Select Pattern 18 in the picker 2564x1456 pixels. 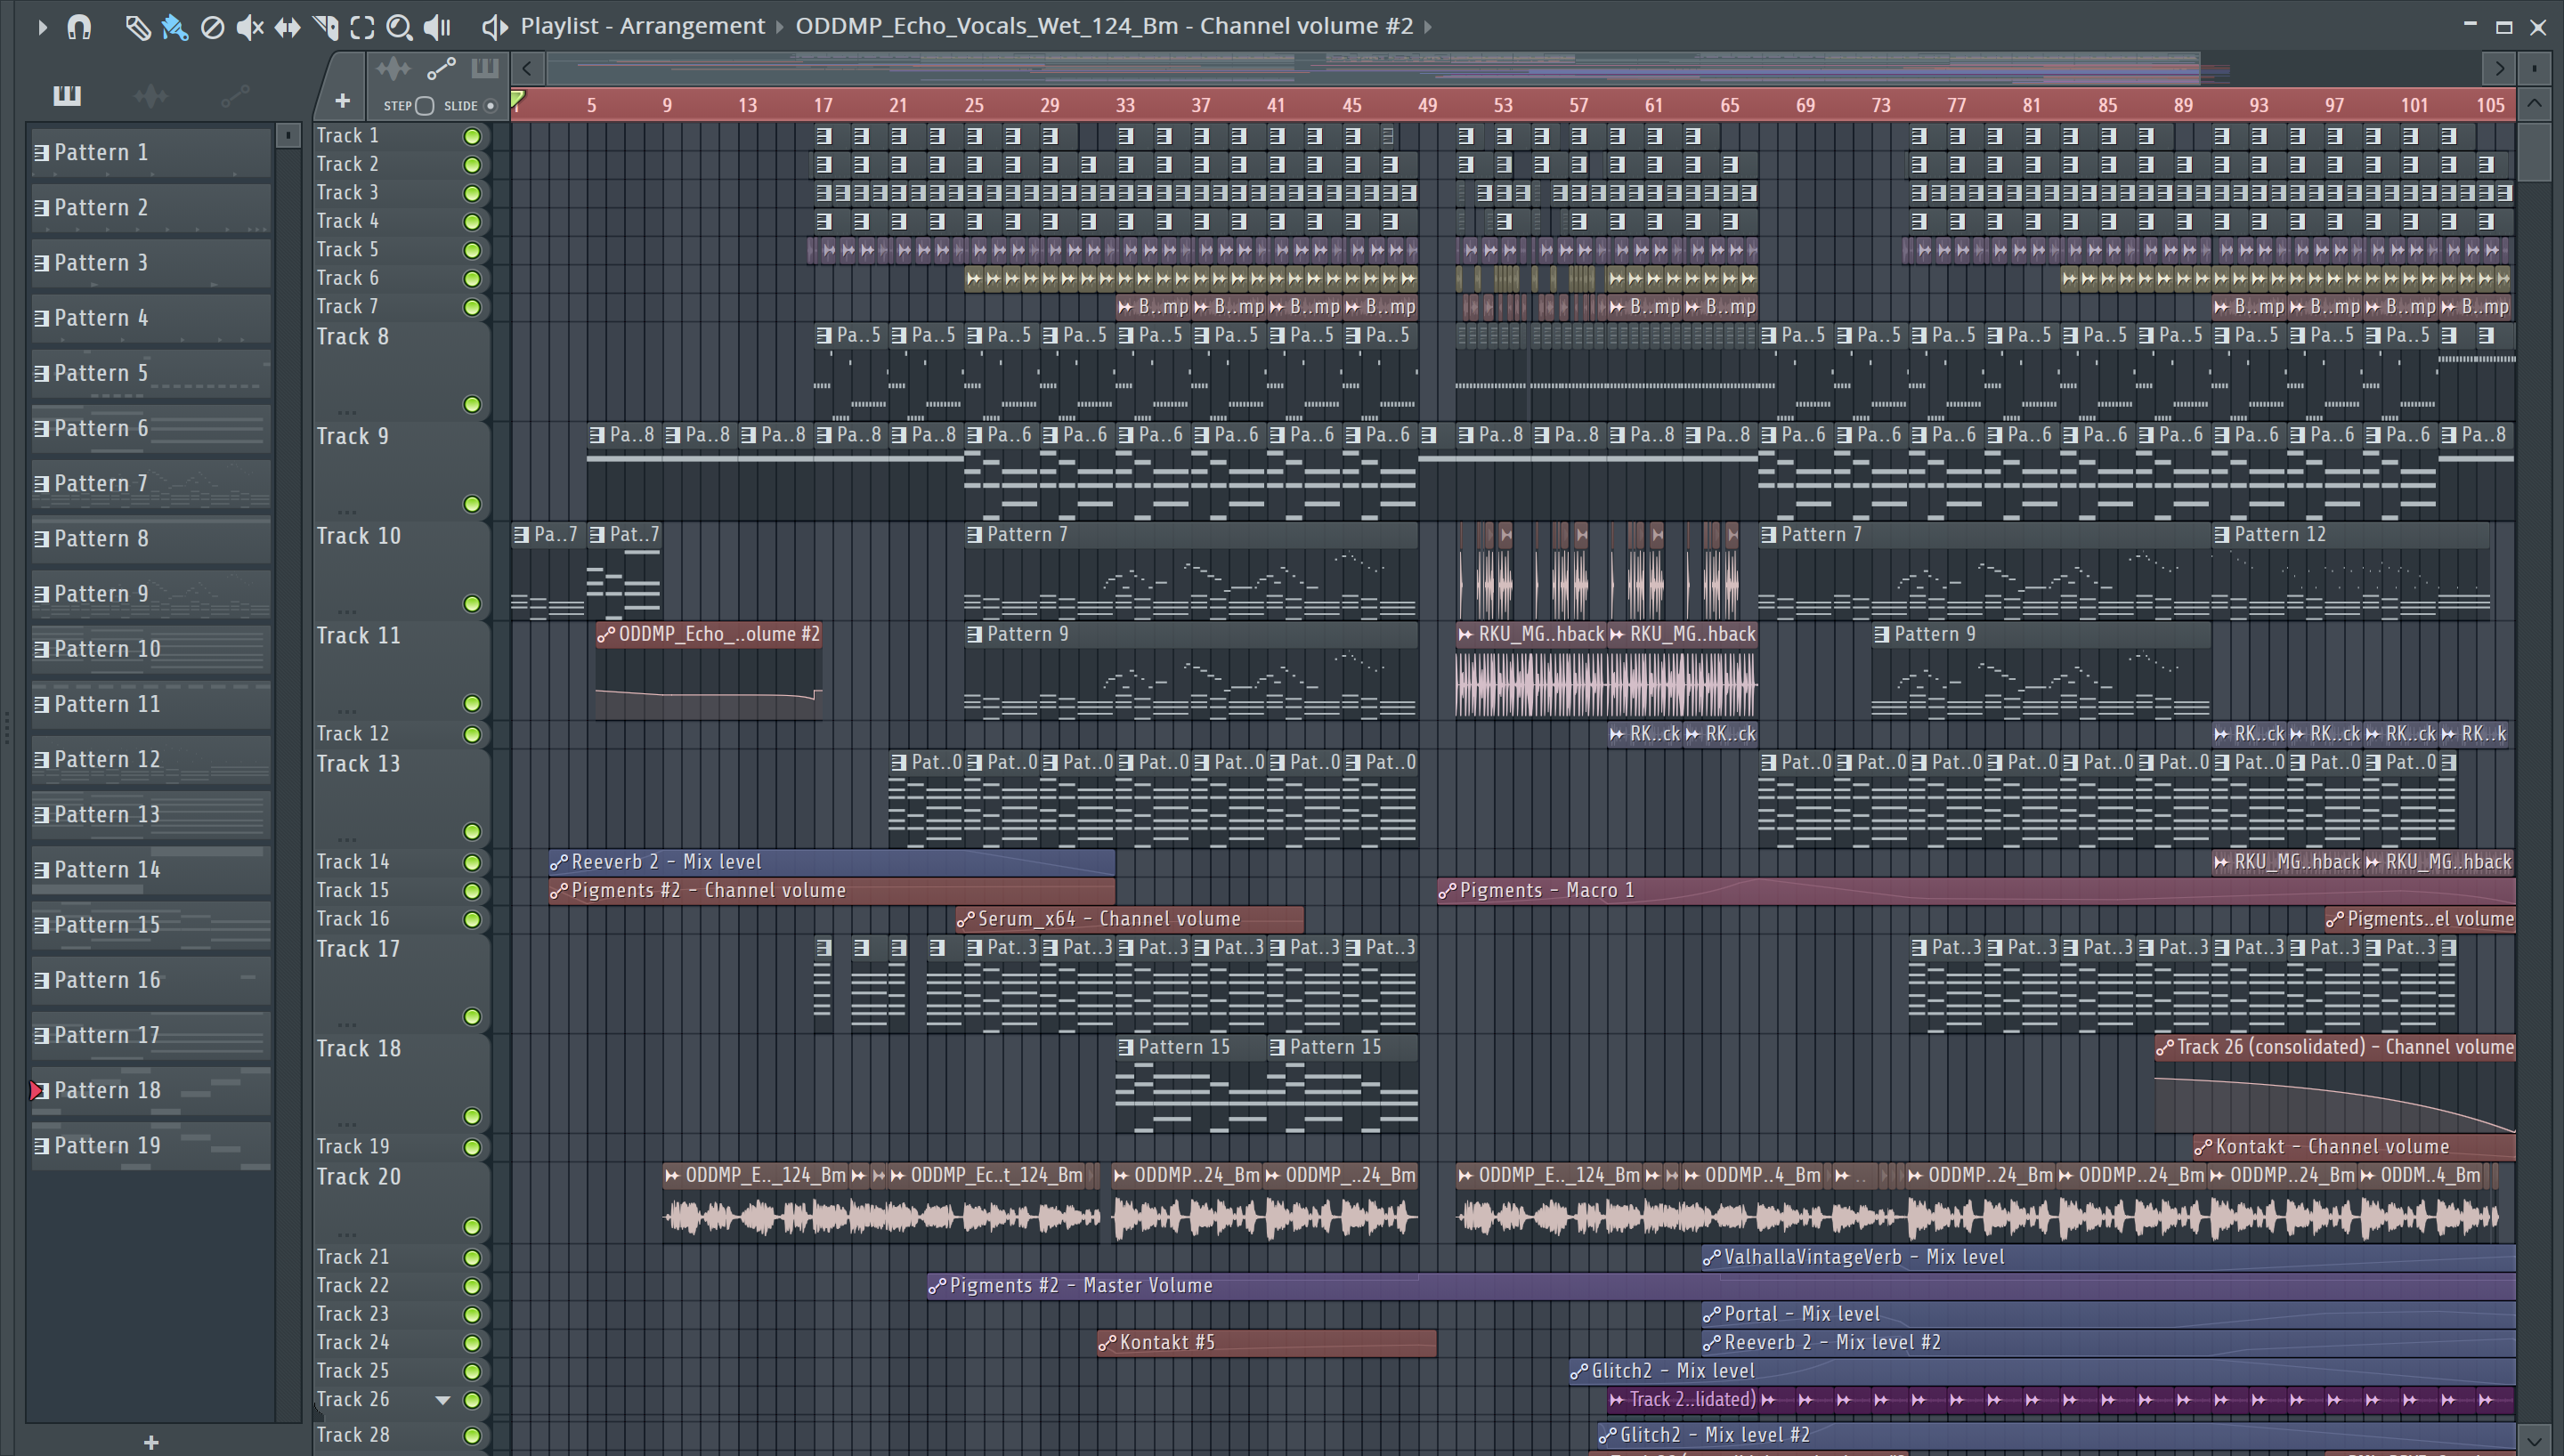pyautogui.click(x=151, y=1090)
